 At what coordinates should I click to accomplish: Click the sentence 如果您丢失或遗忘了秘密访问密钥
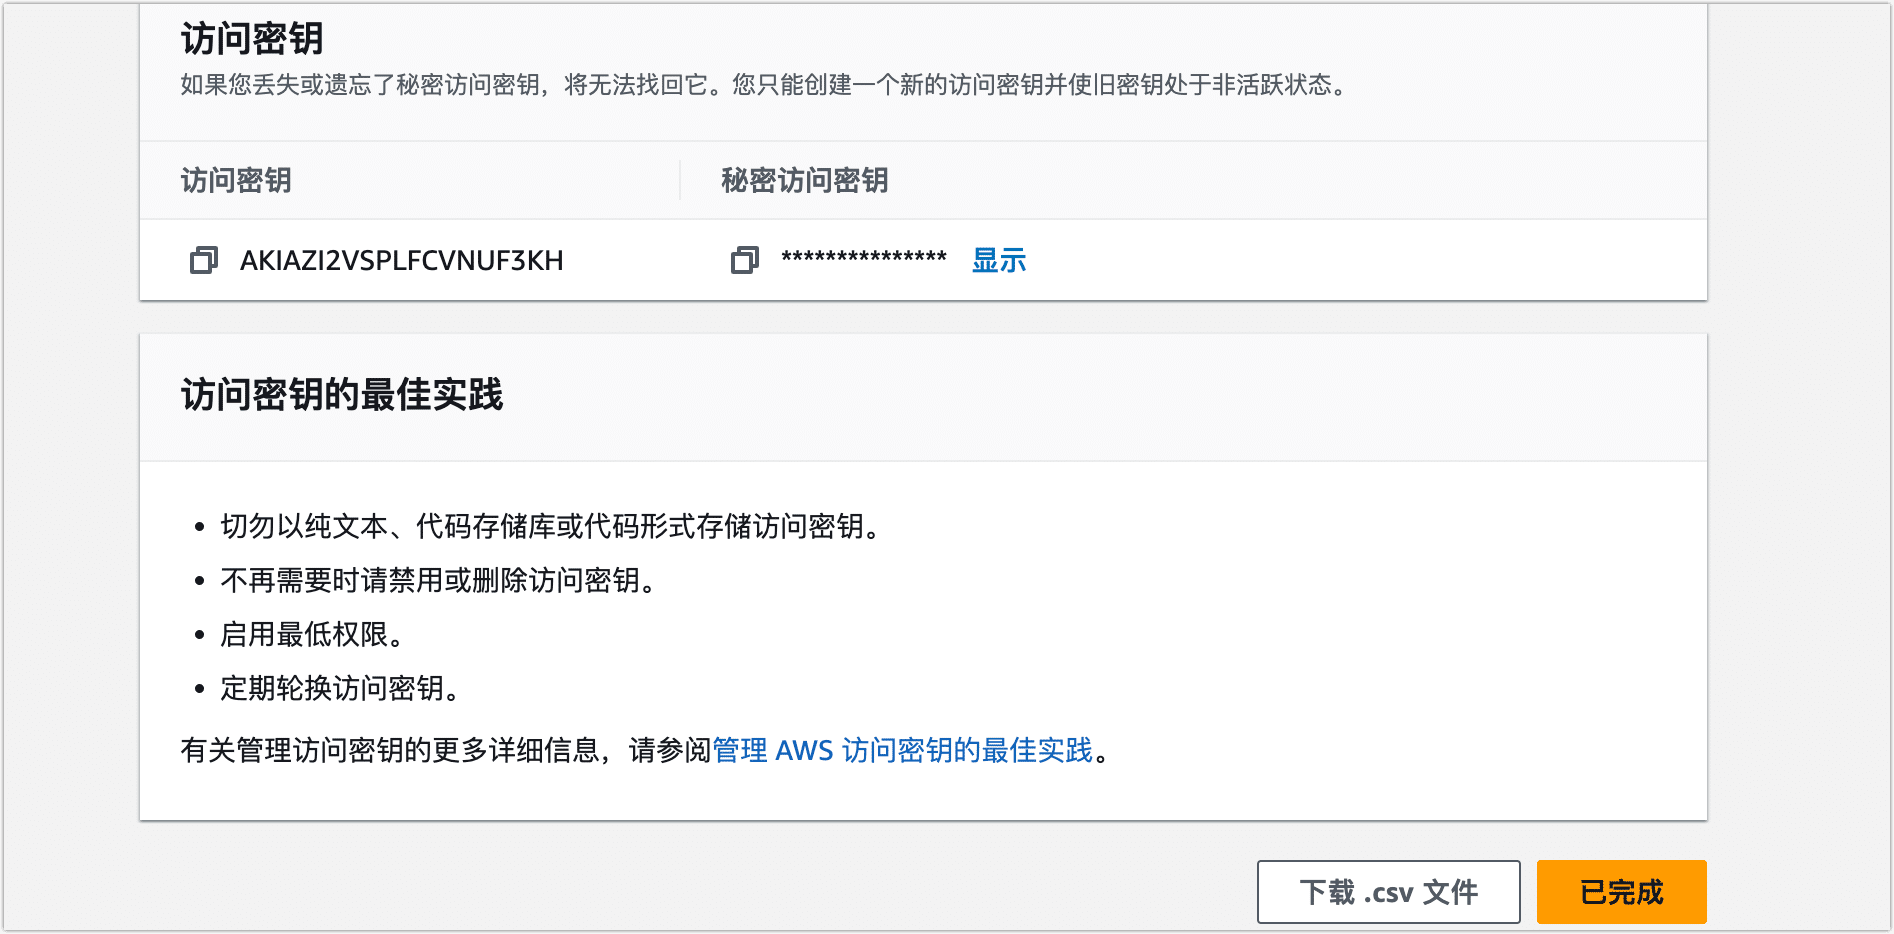[x=362, y=85]
